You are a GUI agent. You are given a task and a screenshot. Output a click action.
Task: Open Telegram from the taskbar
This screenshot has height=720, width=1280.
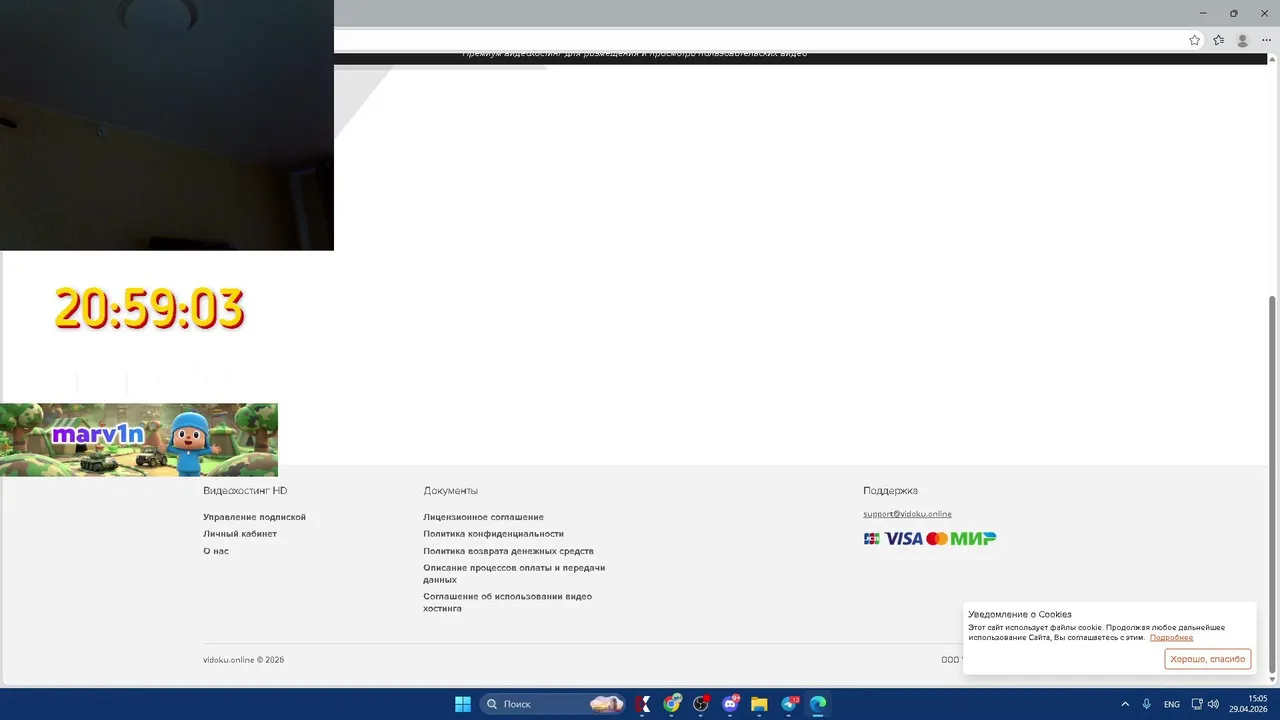[789, 704]
